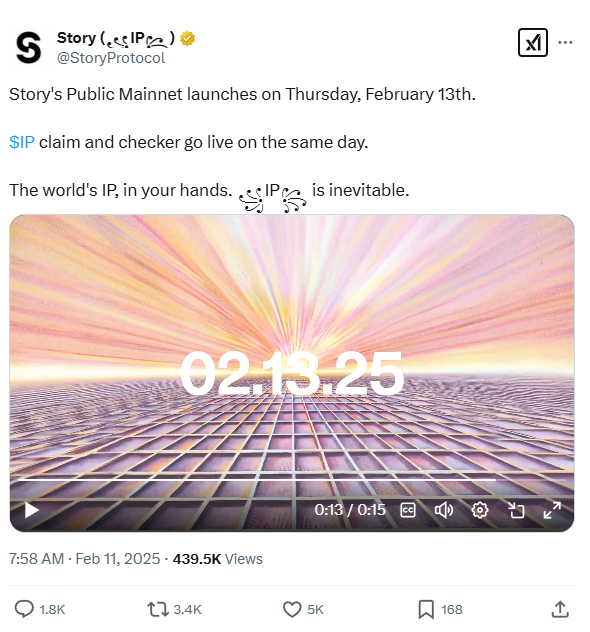Image resolution: width=590 pixels, height=632 pixels.
Task: Click the Story display name
Action: [x=116, y=38]
